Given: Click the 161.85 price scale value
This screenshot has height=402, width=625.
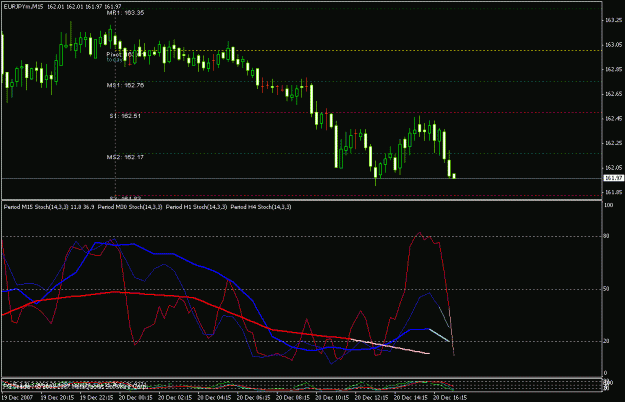Looking at the screenshot, I should point(614,192).
